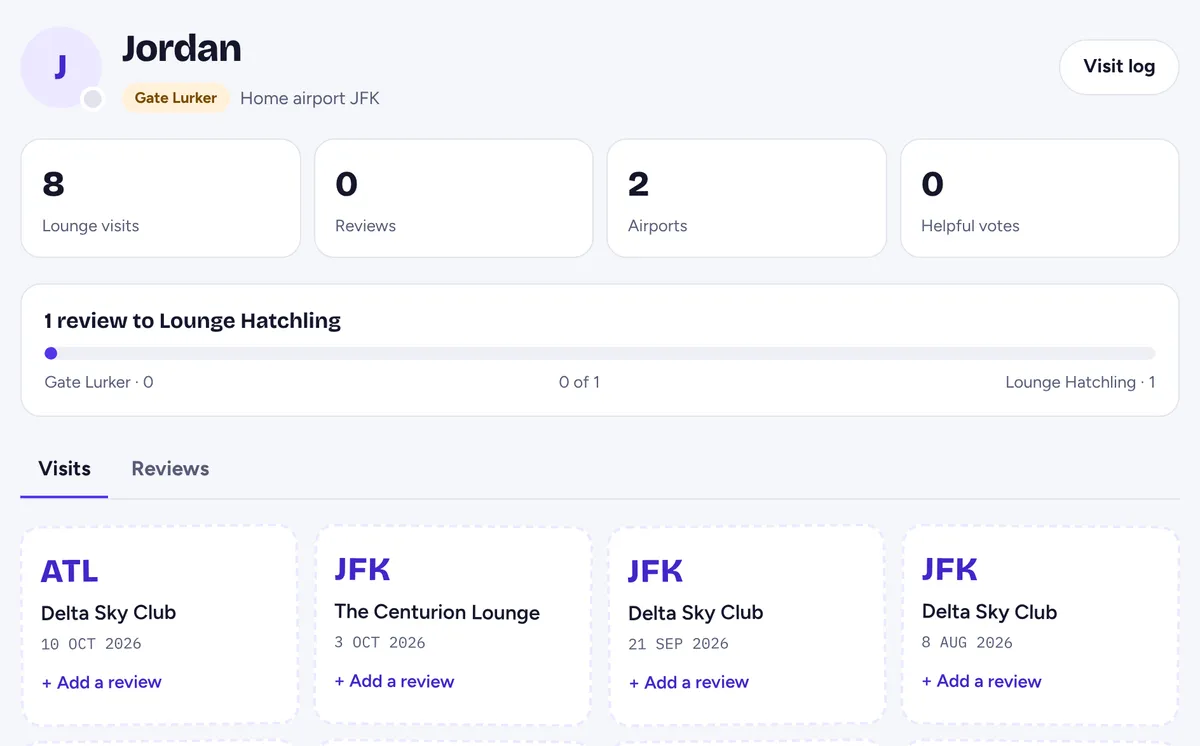
Task: Open the Lounge visits stat card
Action: 161,198
